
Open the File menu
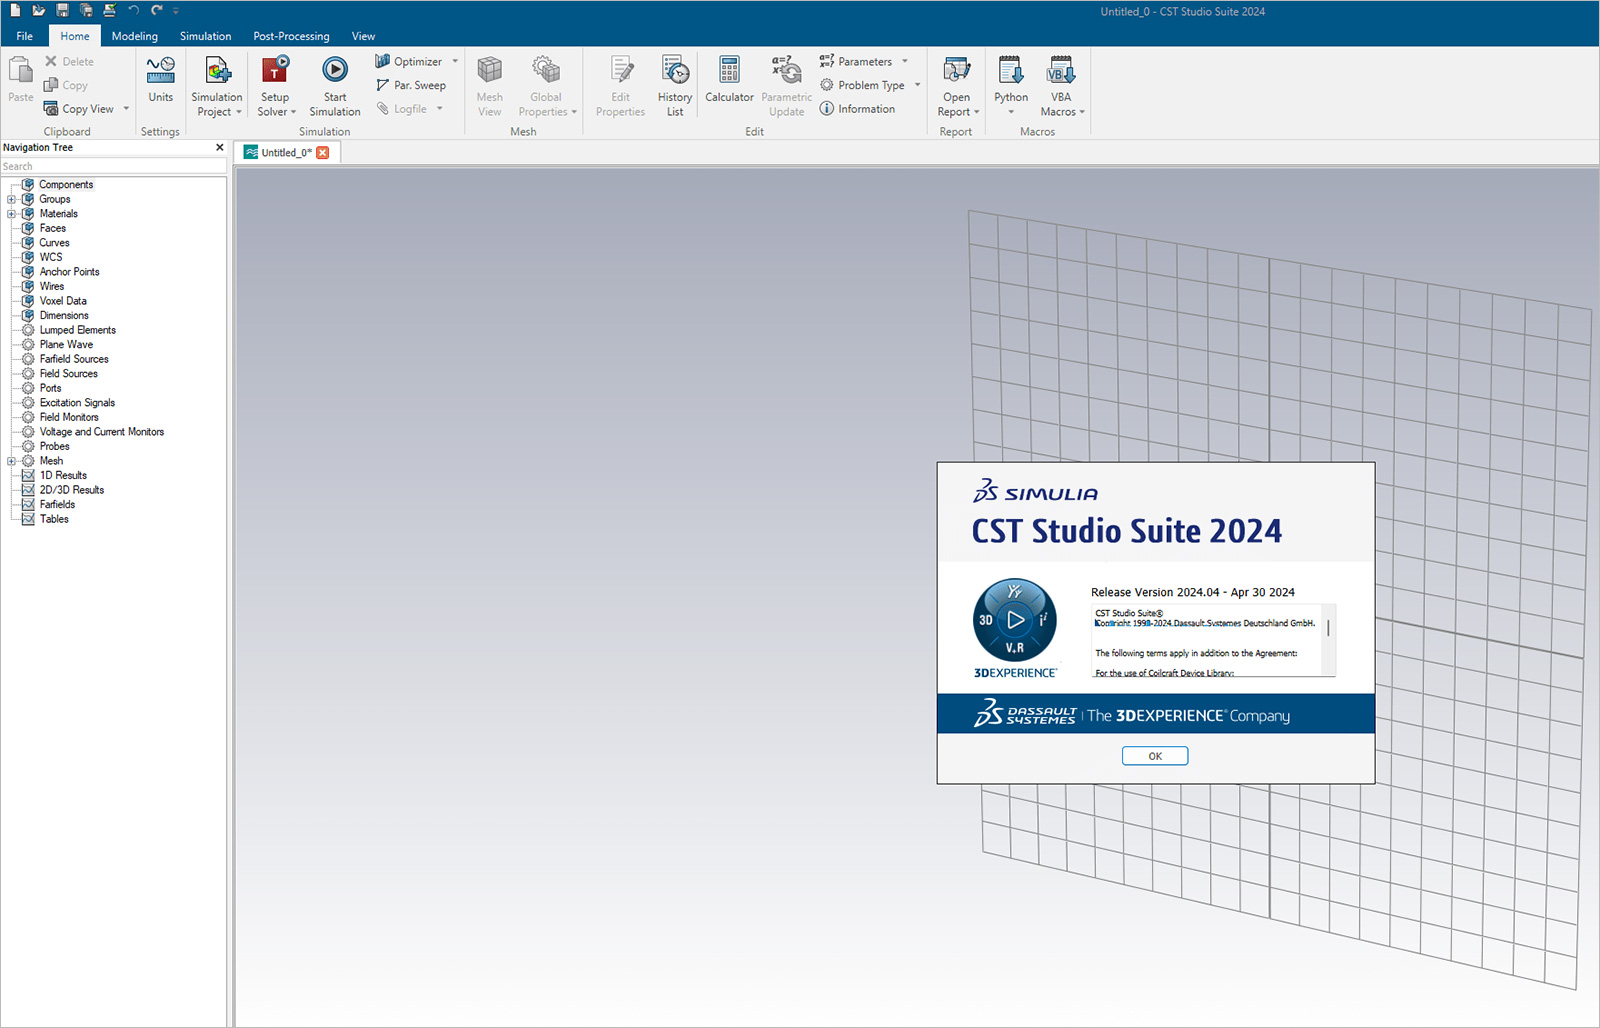(x=23, y=35)
